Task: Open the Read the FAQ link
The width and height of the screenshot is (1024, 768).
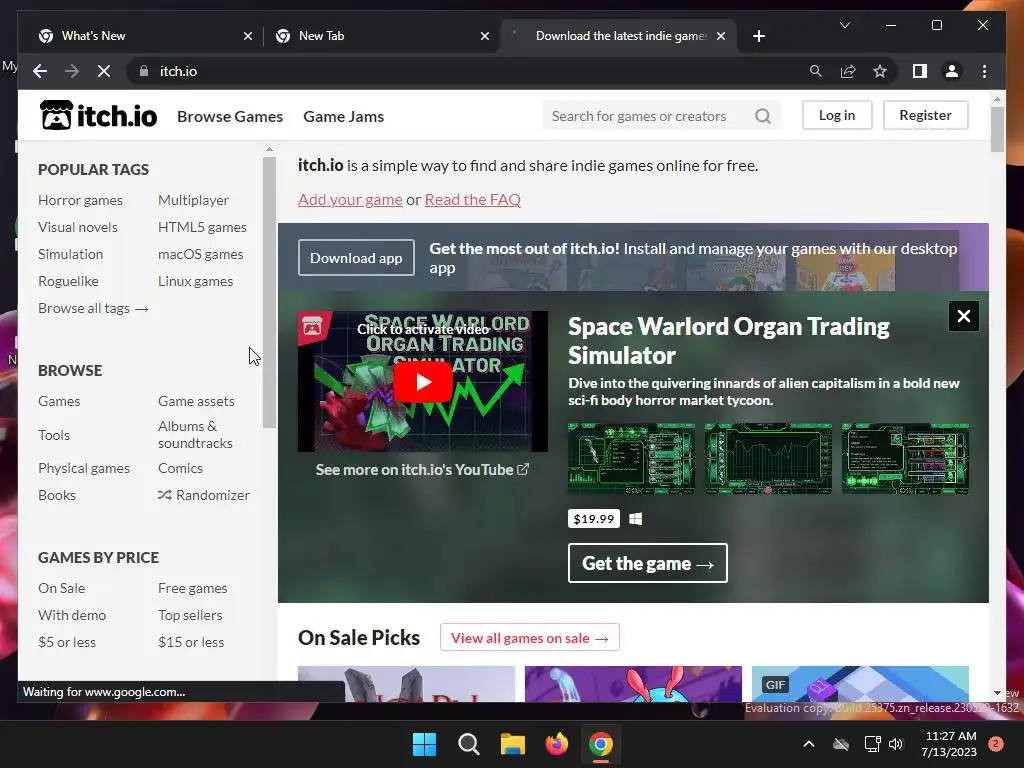Action: coord(473,199)
